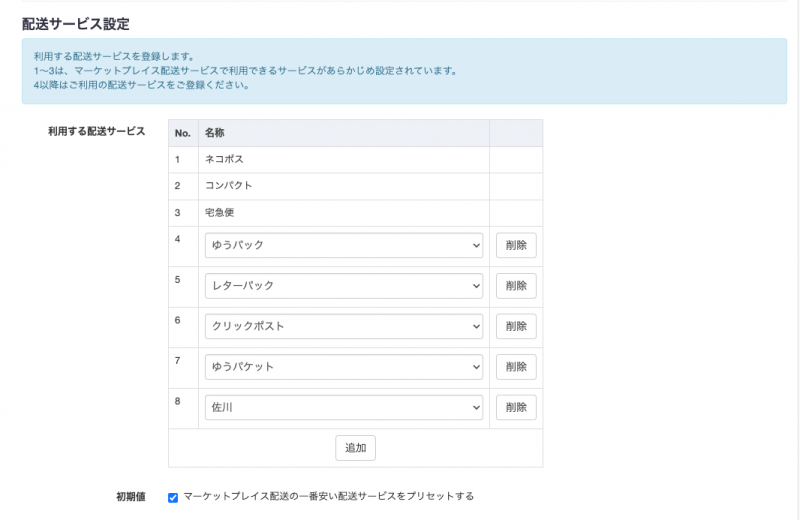This screenshot has width=800, height=520.
Task: Delete row 8 佐川 with 削除
Action: tap(516, 408)
